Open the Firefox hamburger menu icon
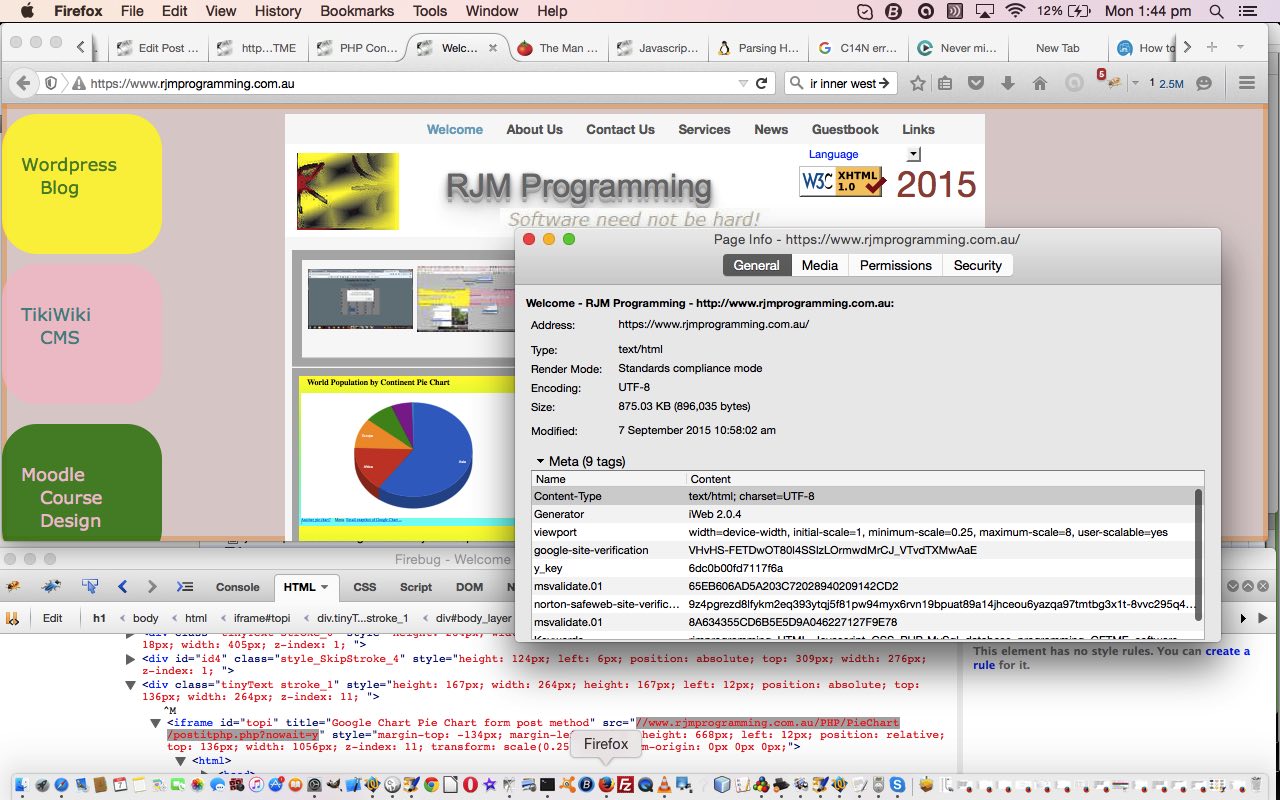The width and height of the screenshot is (1280, 800). point(1246,83)
